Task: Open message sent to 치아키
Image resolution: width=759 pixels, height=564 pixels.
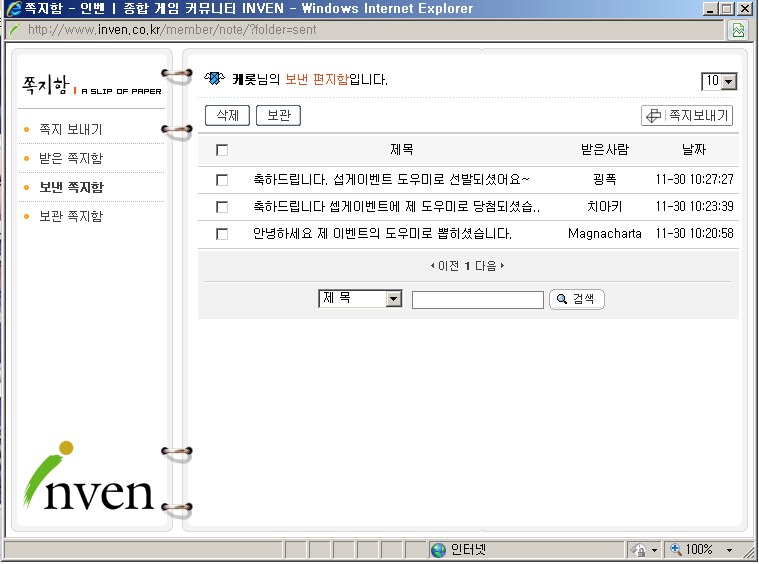Action: 396,207
